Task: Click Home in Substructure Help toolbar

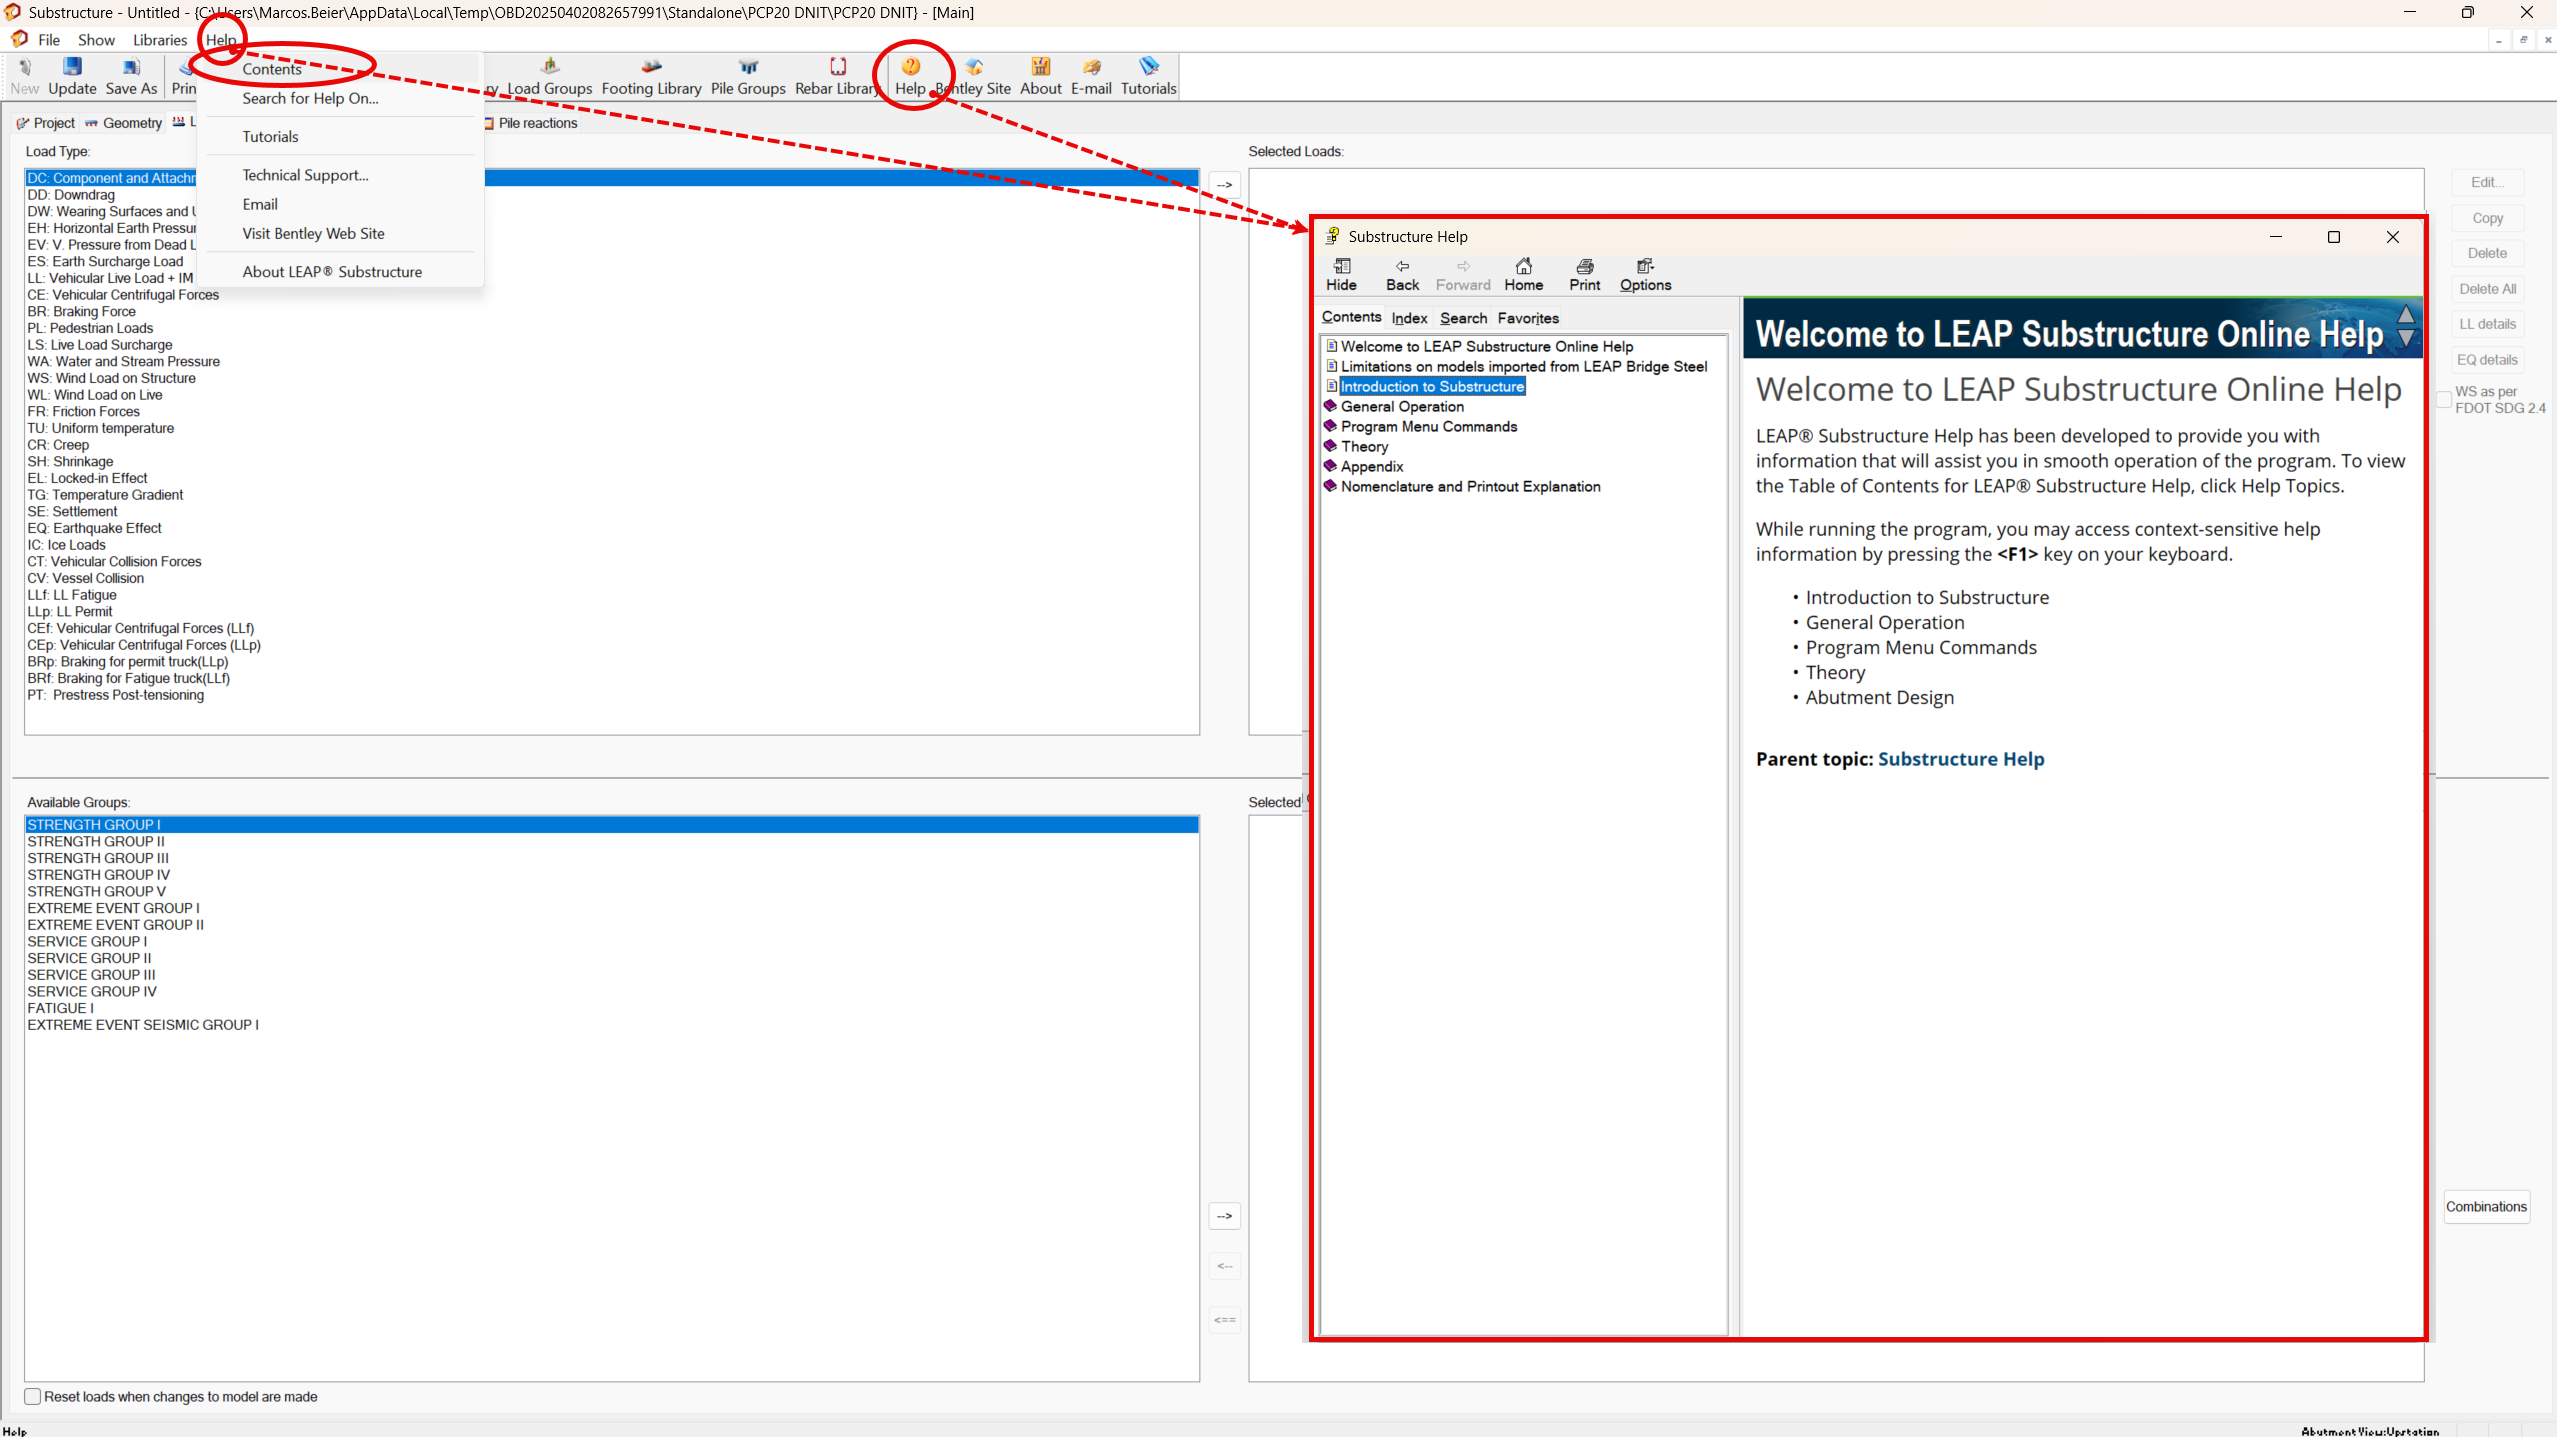Action: point(1523,274)
